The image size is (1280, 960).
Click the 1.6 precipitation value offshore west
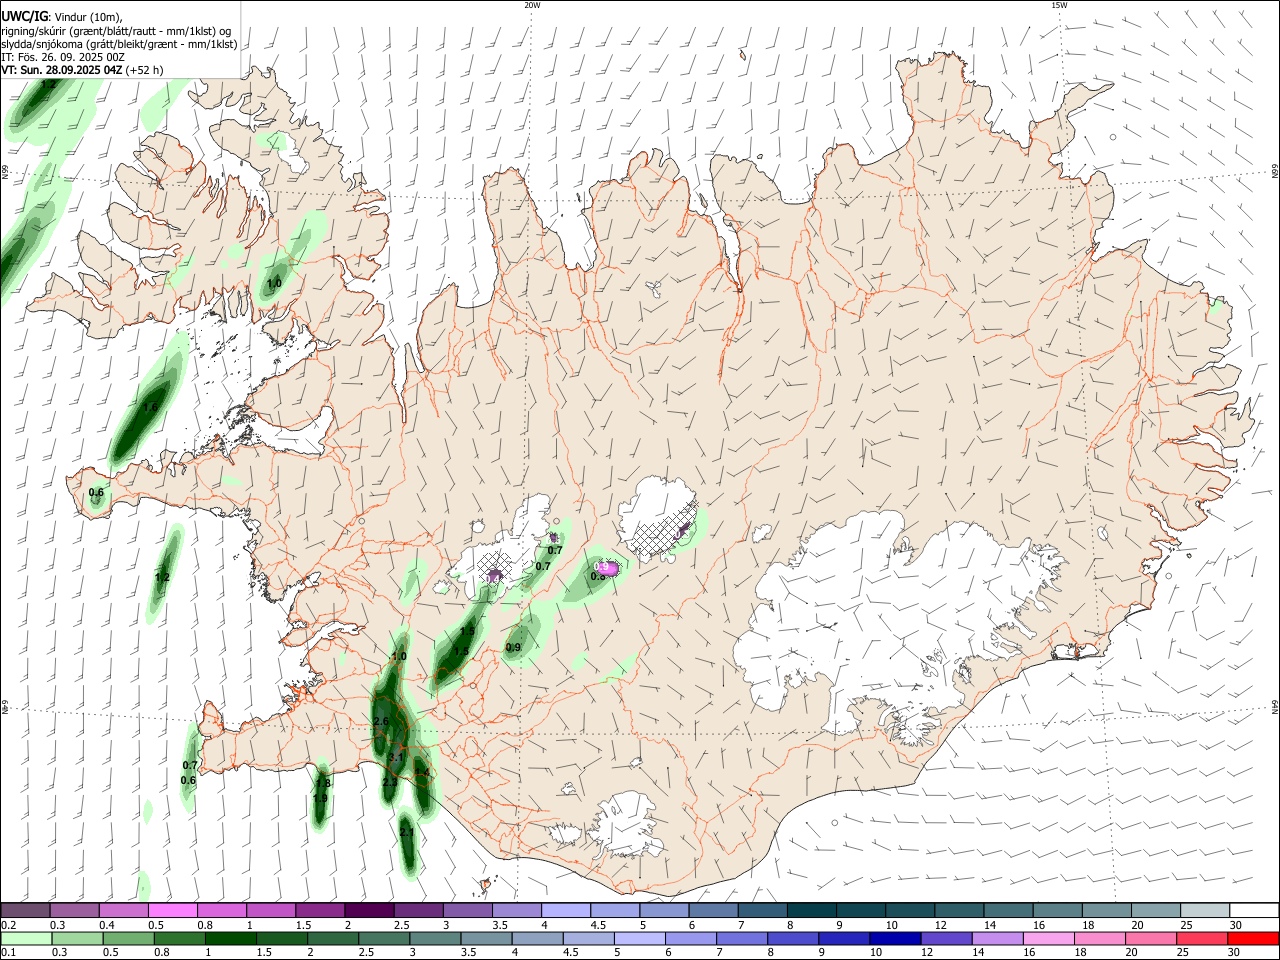pyautogui.click(x=150, y=407)
